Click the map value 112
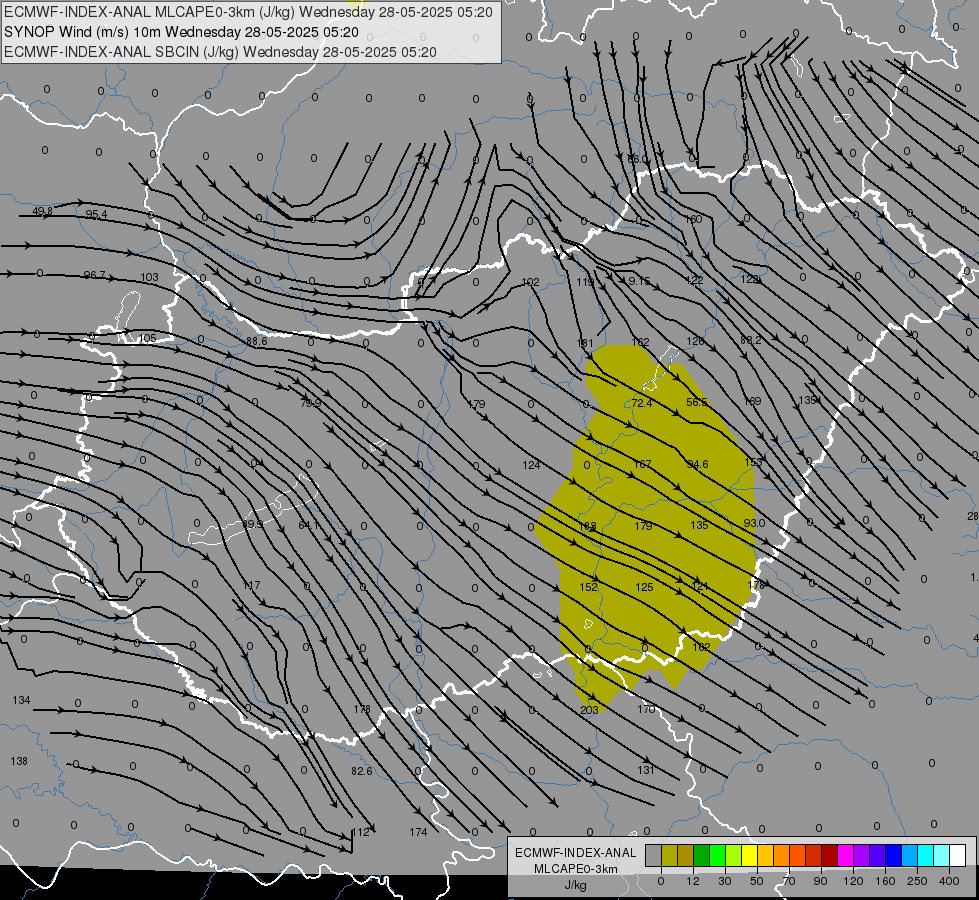Image resolution: width=979 pixels, height=900 pixels. [361, 832]
